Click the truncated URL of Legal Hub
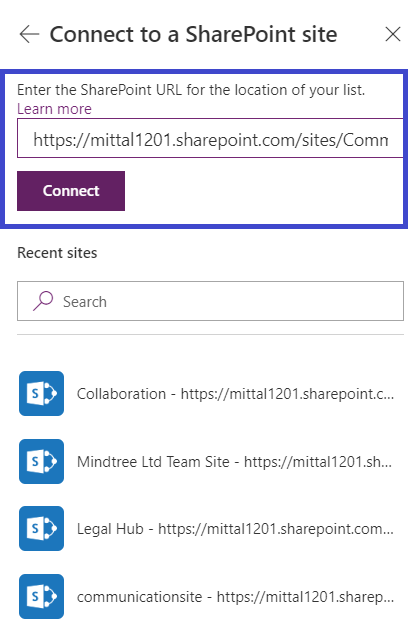 (276, 529)
